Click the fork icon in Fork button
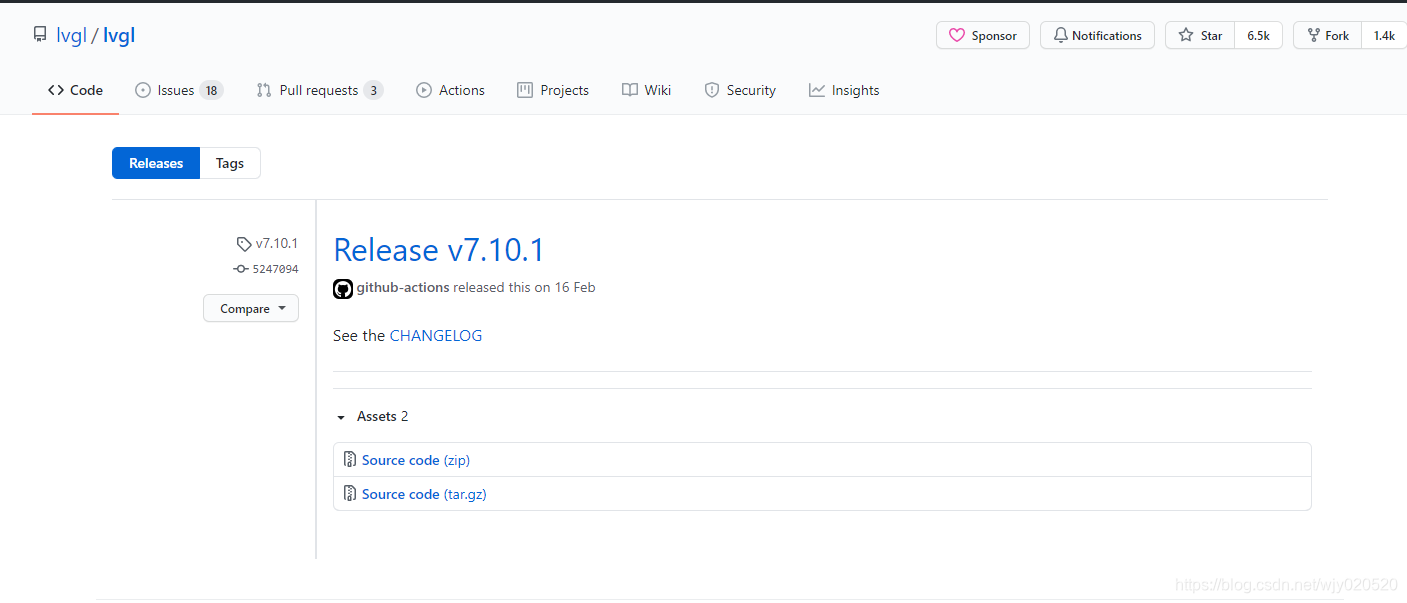Screen dimensions: 1407x603 [1313, 35]
